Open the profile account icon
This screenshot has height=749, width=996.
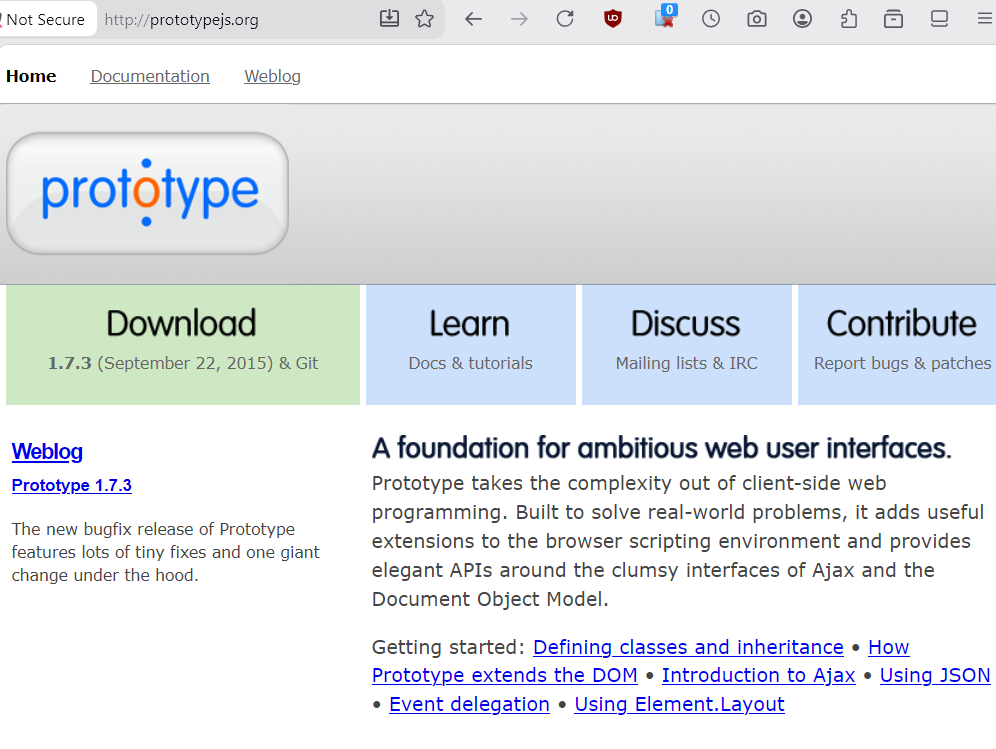(802, 19)
